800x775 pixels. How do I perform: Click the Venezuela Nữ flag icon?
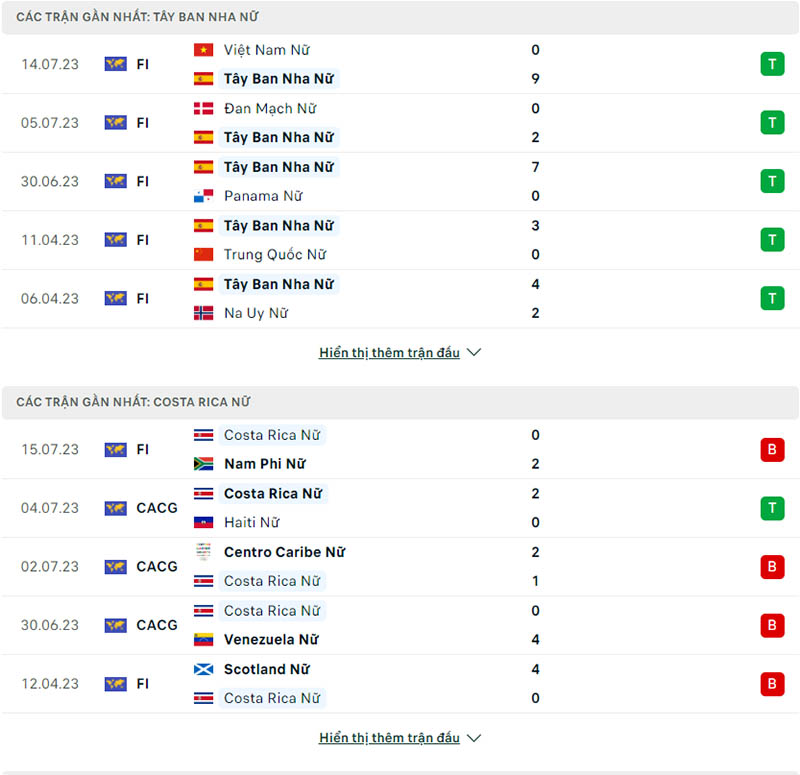pyautogui.click(x=203, y=639)
